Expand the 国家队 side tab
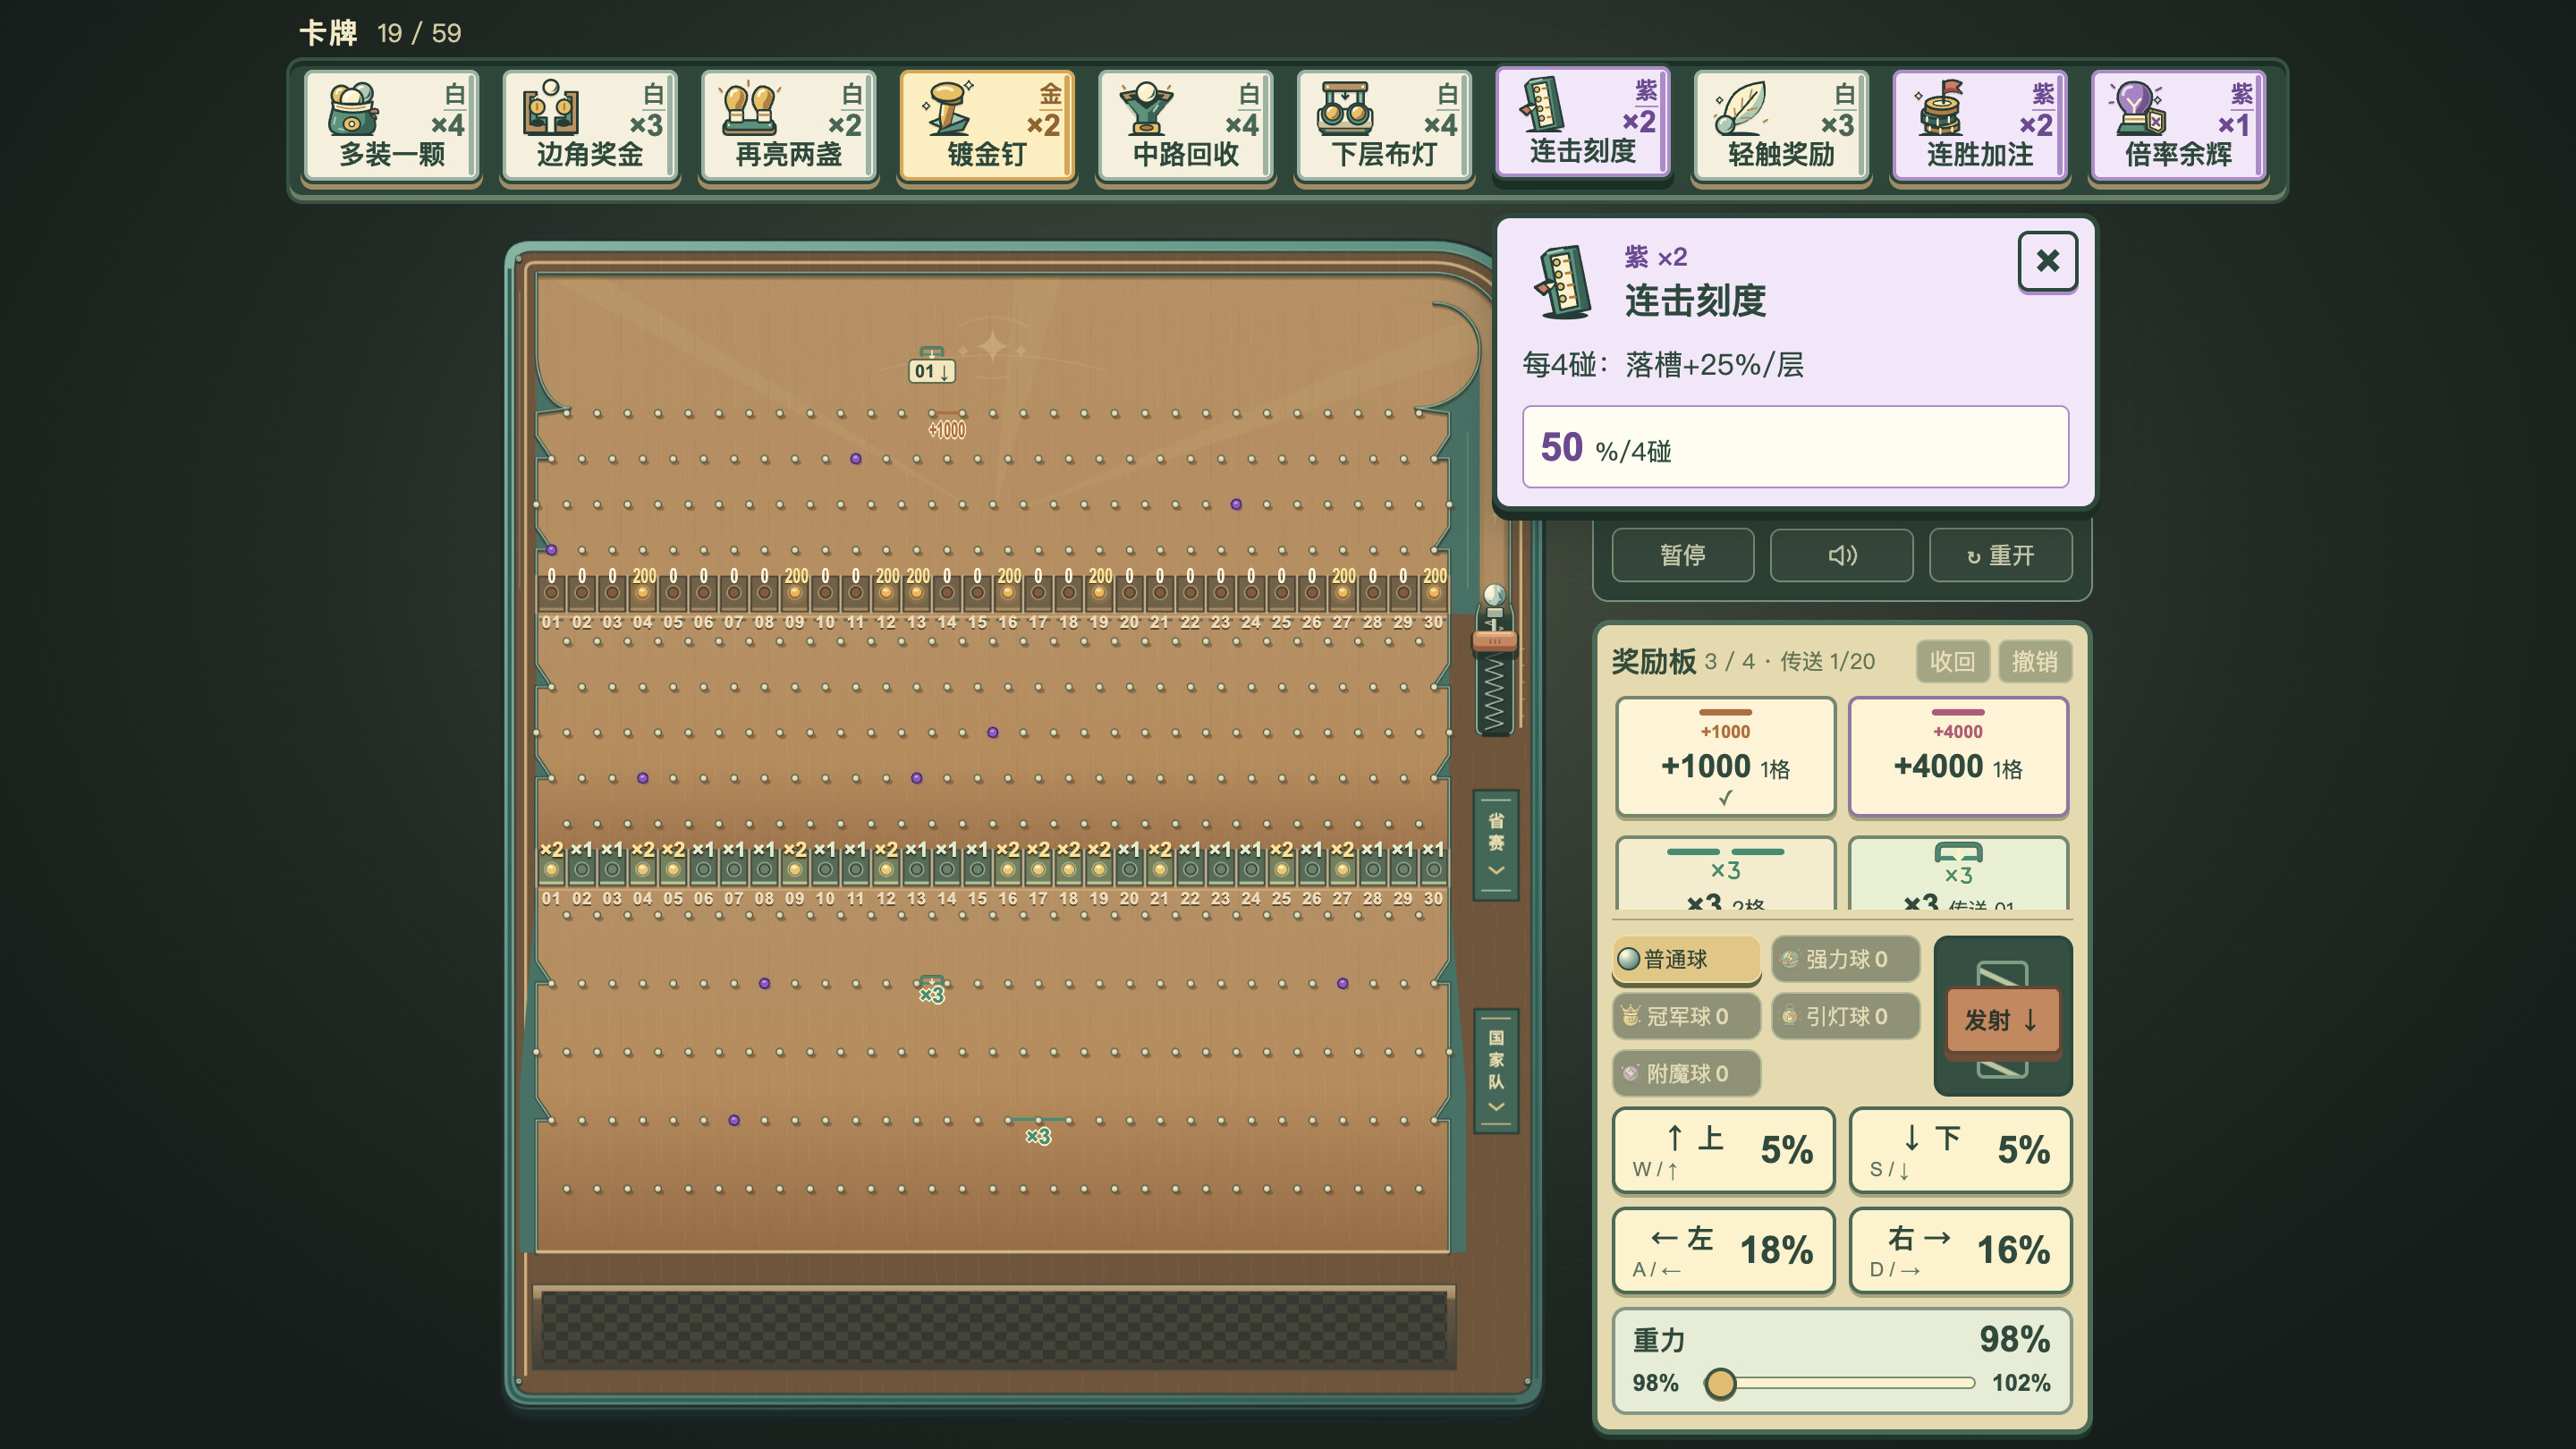The height and width of the screenshot is (1449, 2576). (x=1496, y=1071)
